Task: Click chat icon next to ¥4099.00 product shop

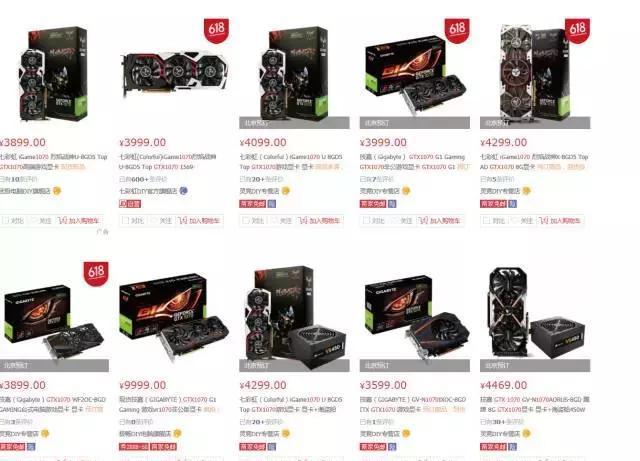Action: 286,191
